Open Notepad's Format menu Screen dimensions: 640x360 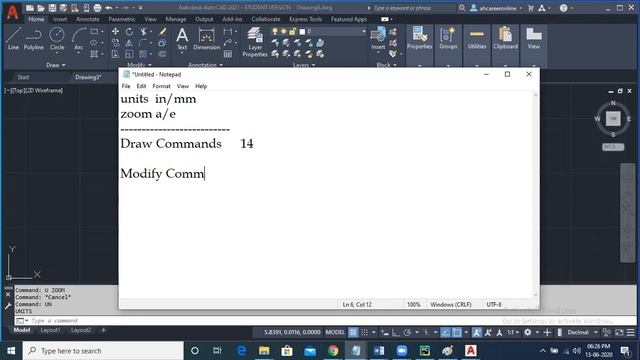click(161, 86)
